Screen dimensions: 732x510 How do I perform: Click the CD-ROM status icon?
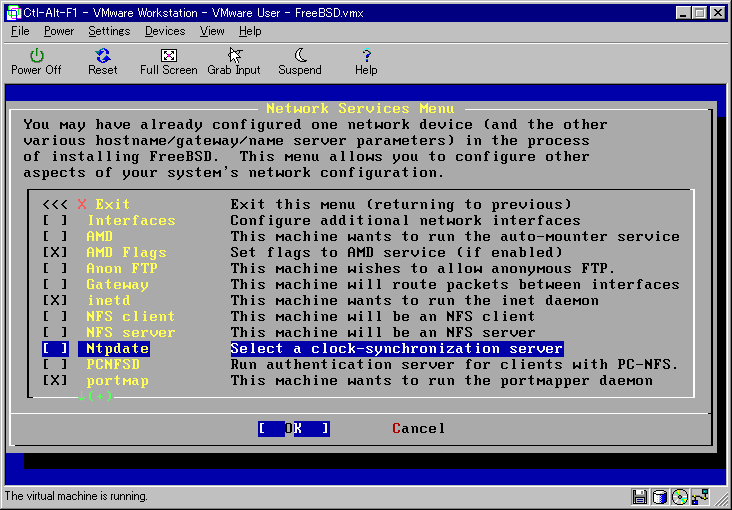click(x=681, y=496)
